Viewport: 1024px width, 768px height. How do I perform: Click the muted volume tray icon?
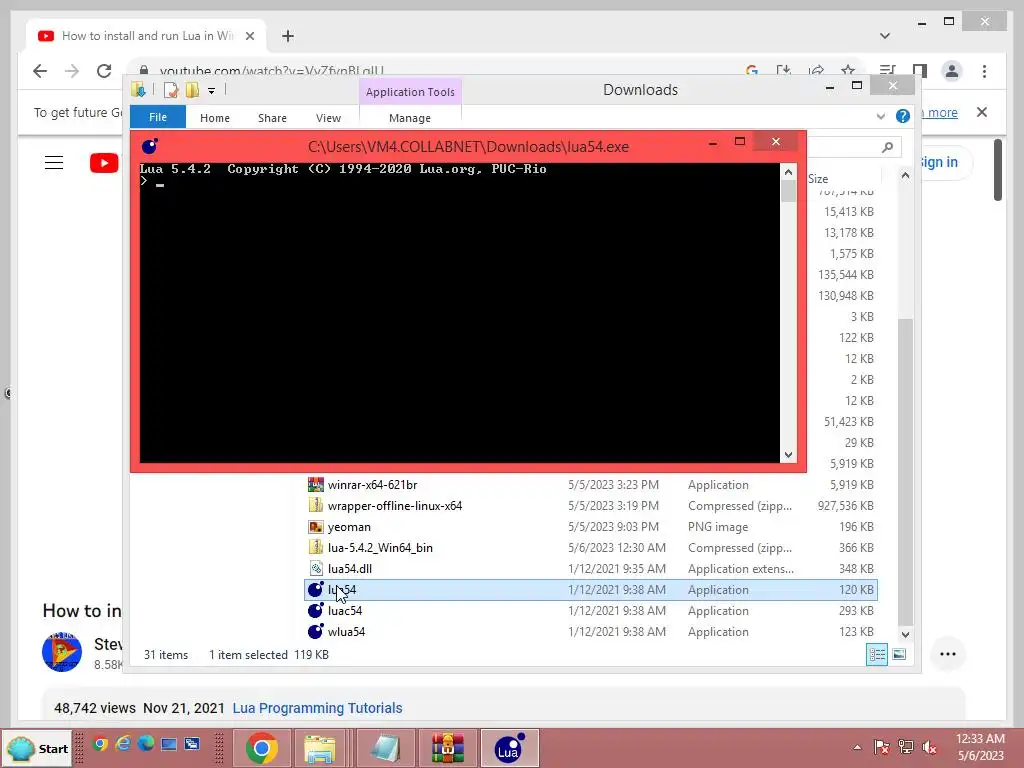929,747
